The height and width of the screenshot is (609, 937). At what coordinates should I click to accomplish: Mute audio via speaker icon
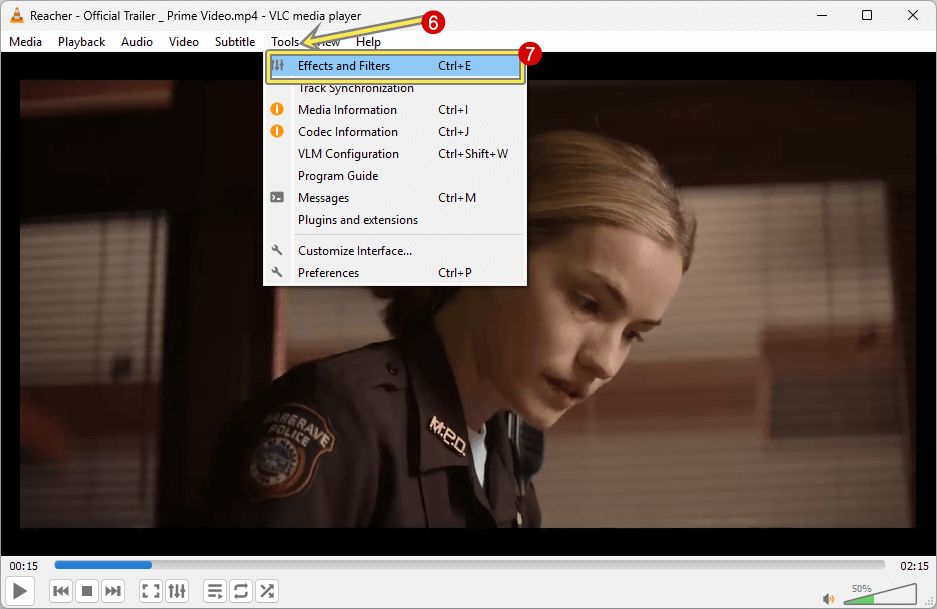pos(828,598)
